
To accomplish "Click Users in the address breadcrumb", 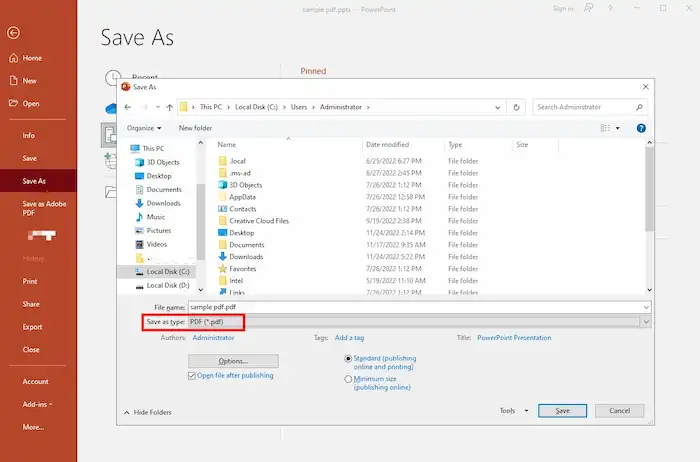I will click(299, 107).
